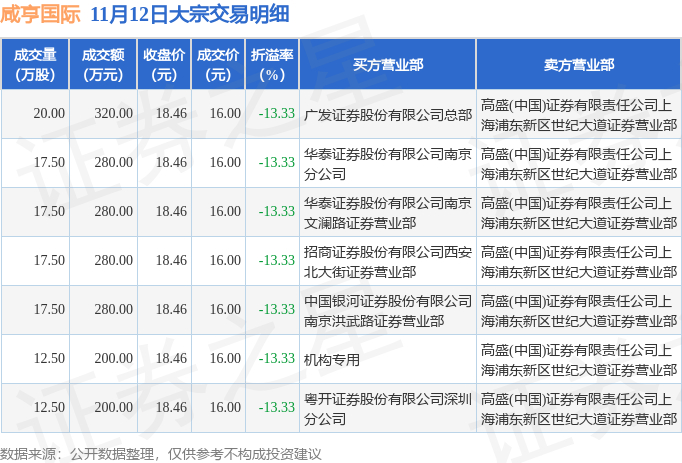The image size is (682, 463).
Task: Select the 收盘价(元) column header
Action: pyautogui.click(x=164, y=64)
